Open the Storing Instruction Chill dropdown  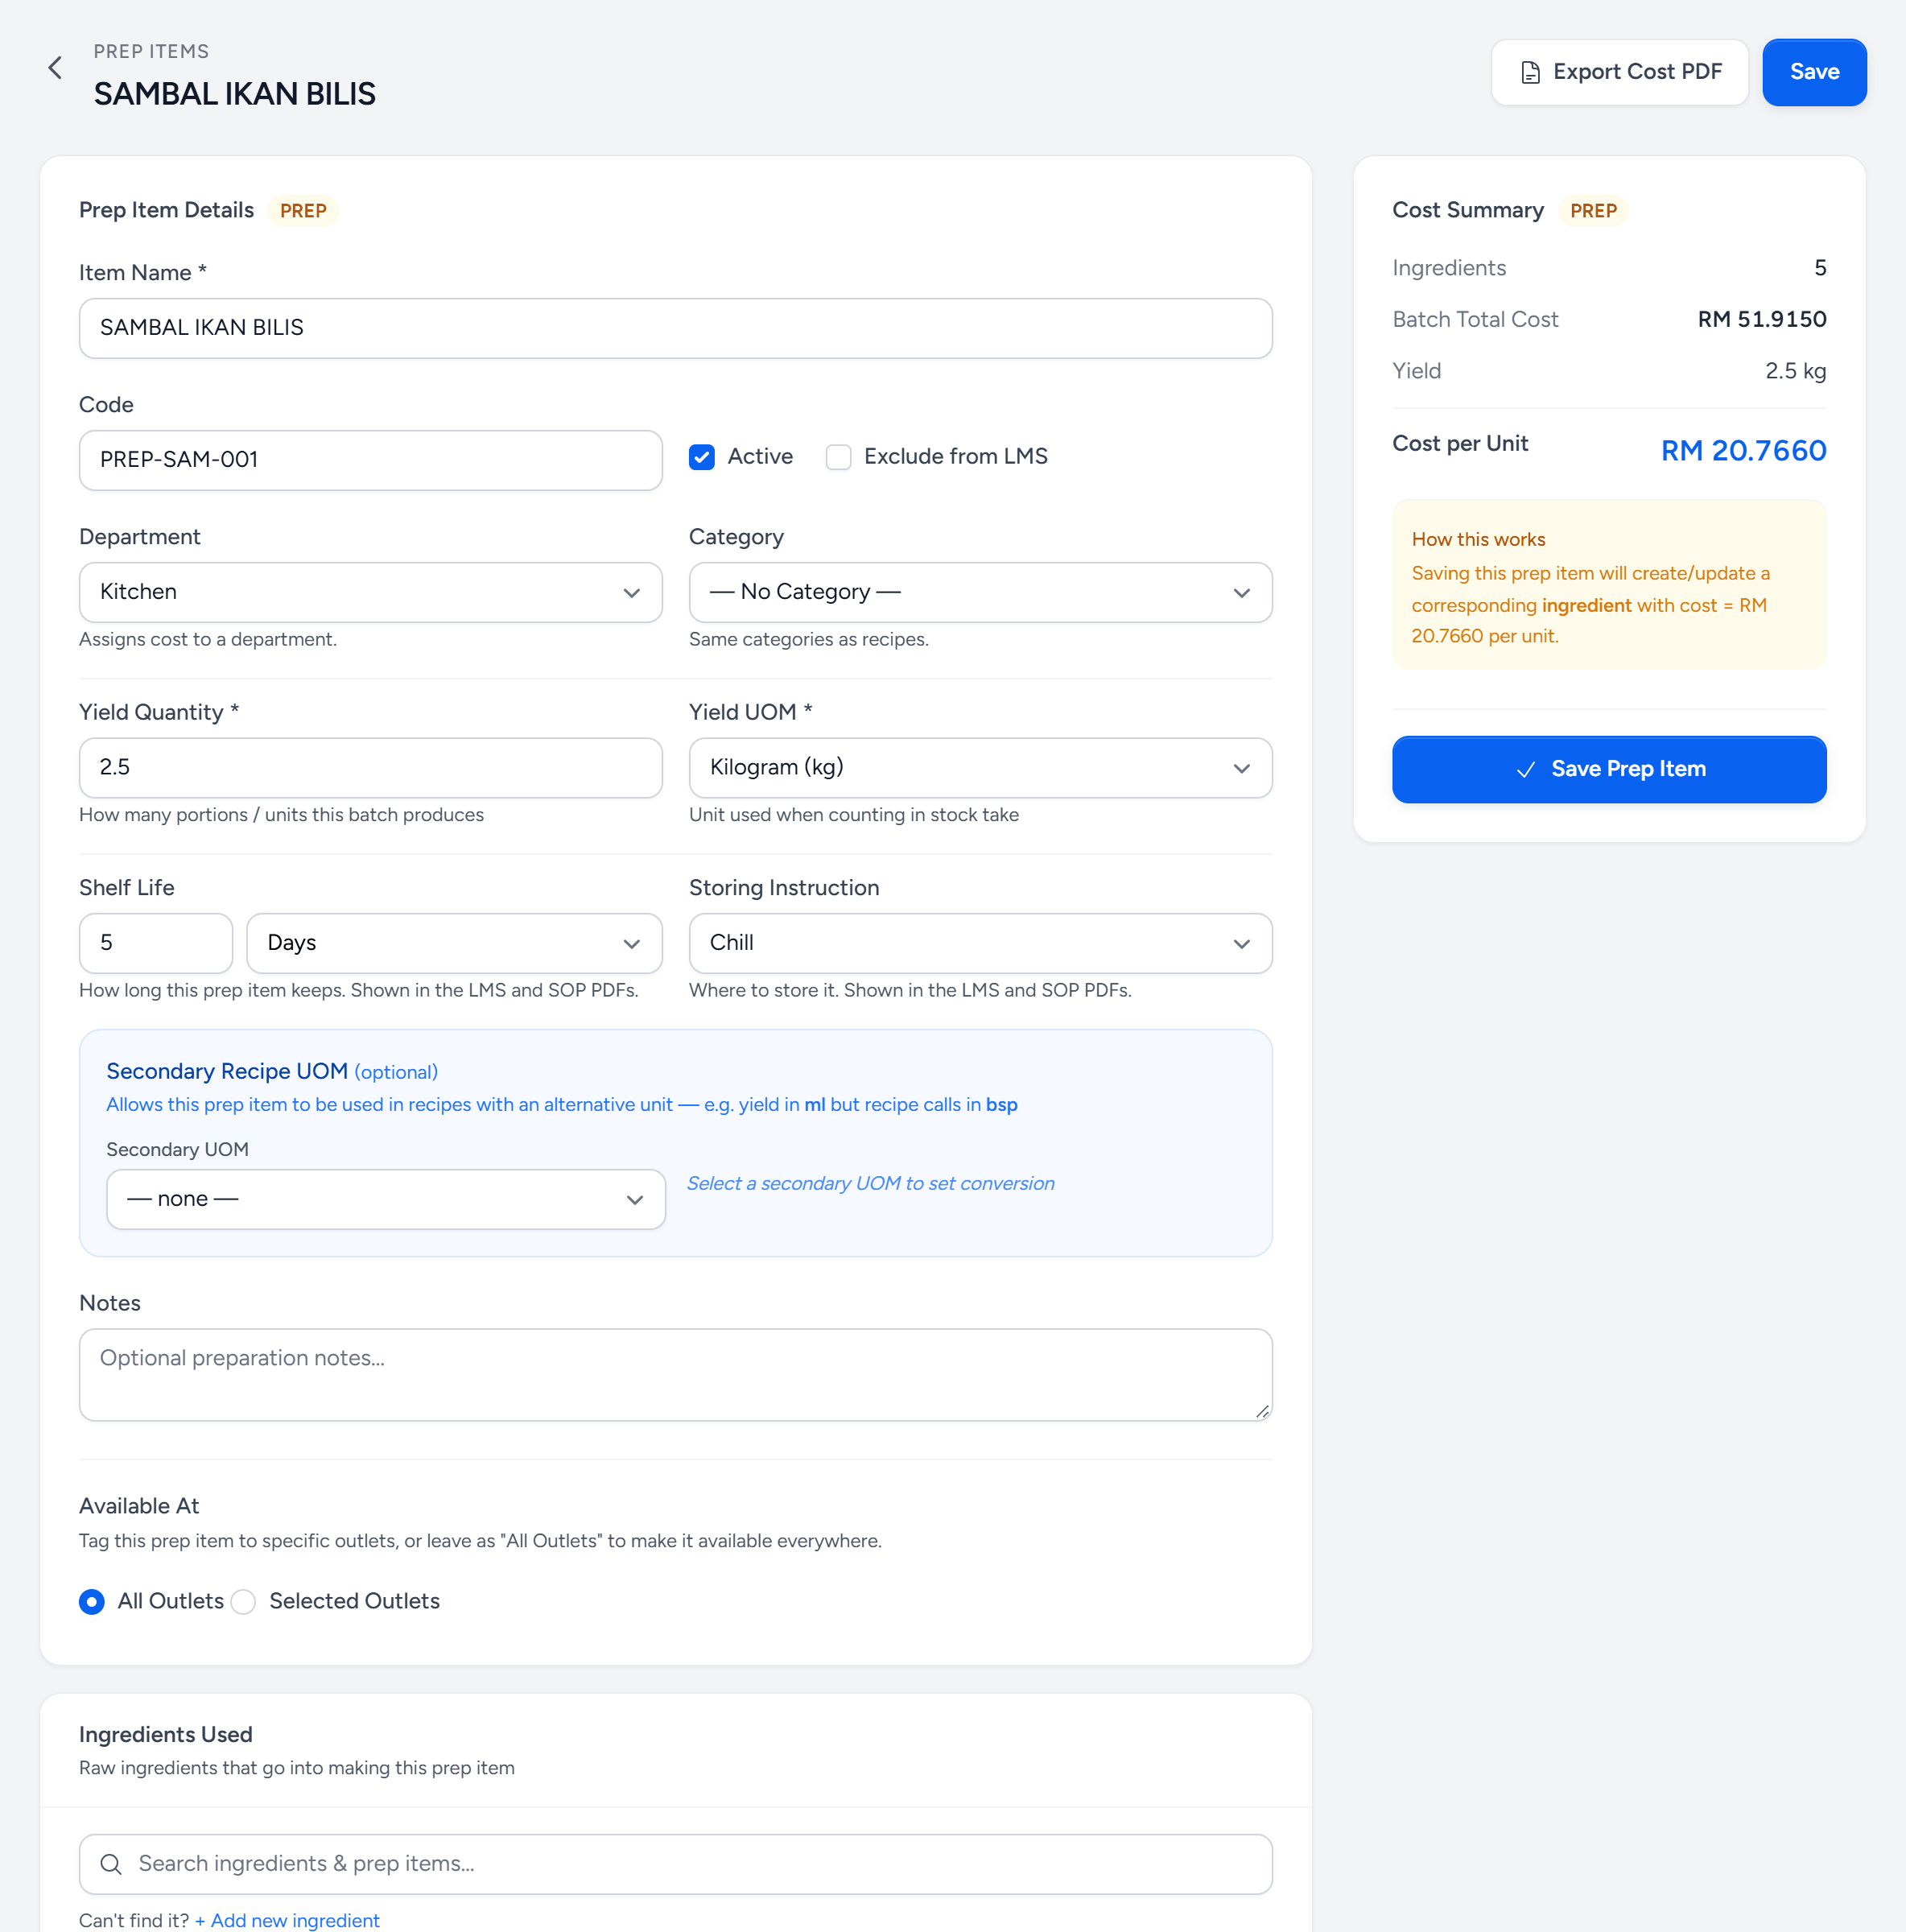pos(980,943)
